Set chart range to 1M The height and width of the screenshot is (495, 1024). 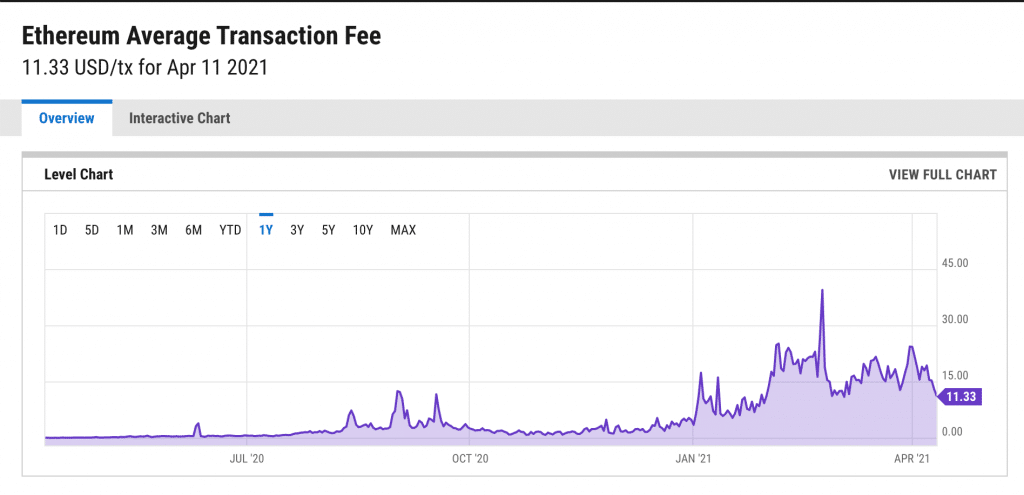click(125, 230)
